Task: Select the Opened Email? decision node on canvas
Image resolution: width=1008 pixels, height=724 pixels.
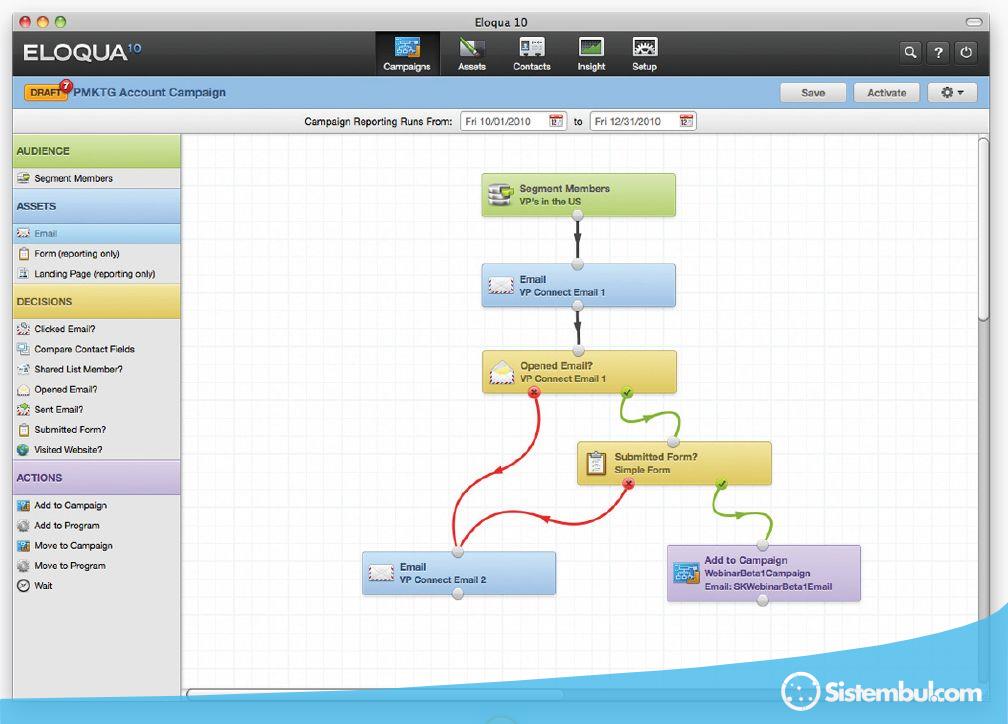Action: point(579,372)
